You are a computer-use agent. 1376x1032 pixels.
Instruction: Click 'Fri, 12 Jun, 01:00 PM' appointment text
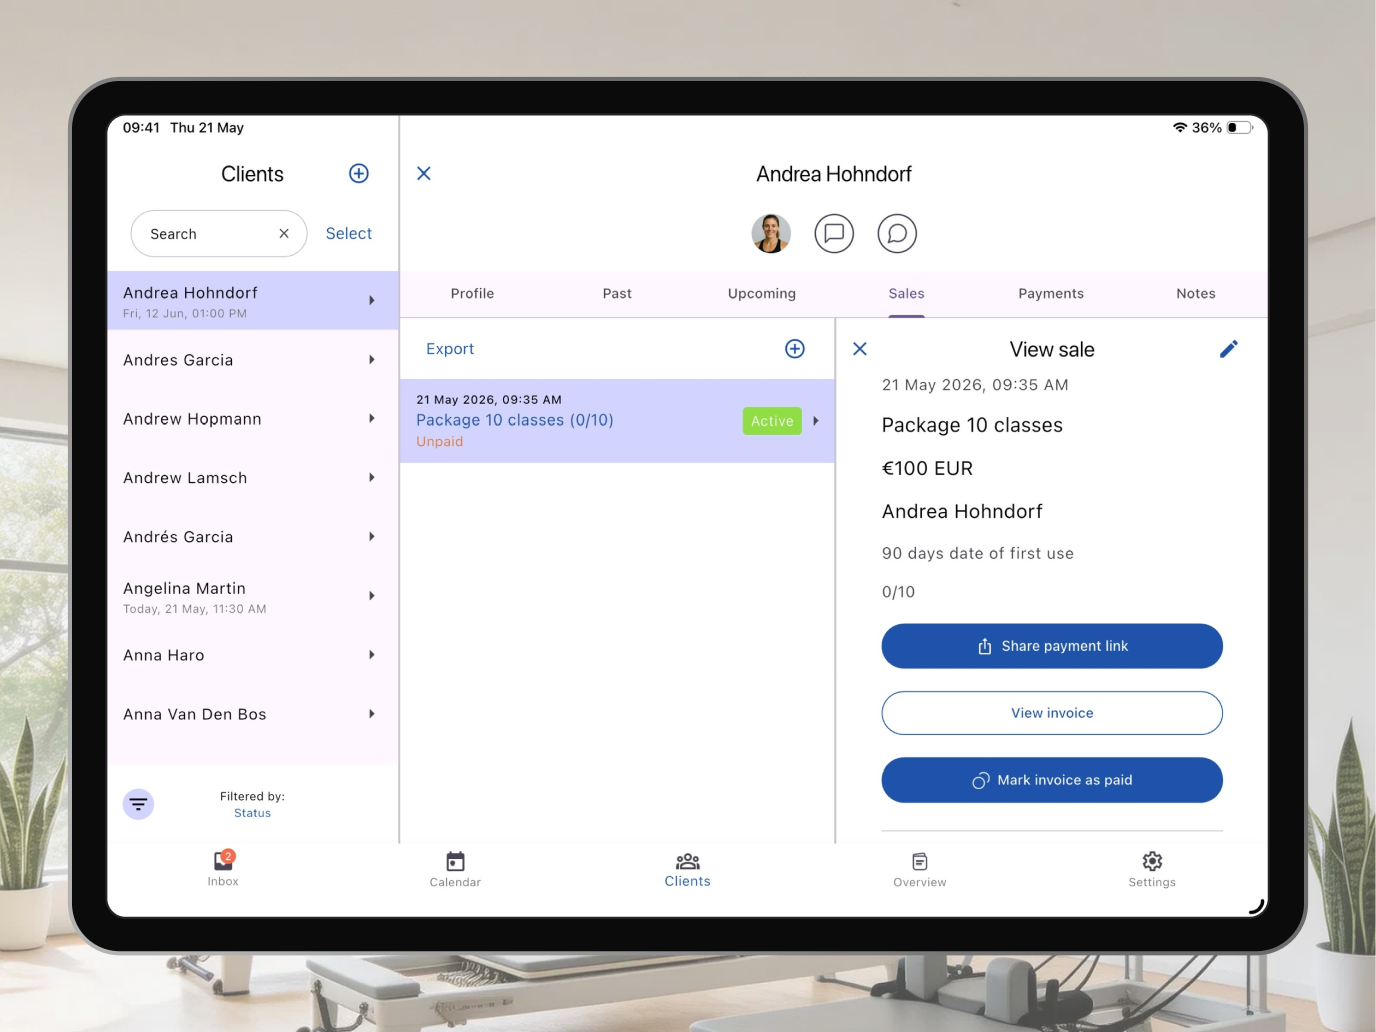tap(185, 314)
